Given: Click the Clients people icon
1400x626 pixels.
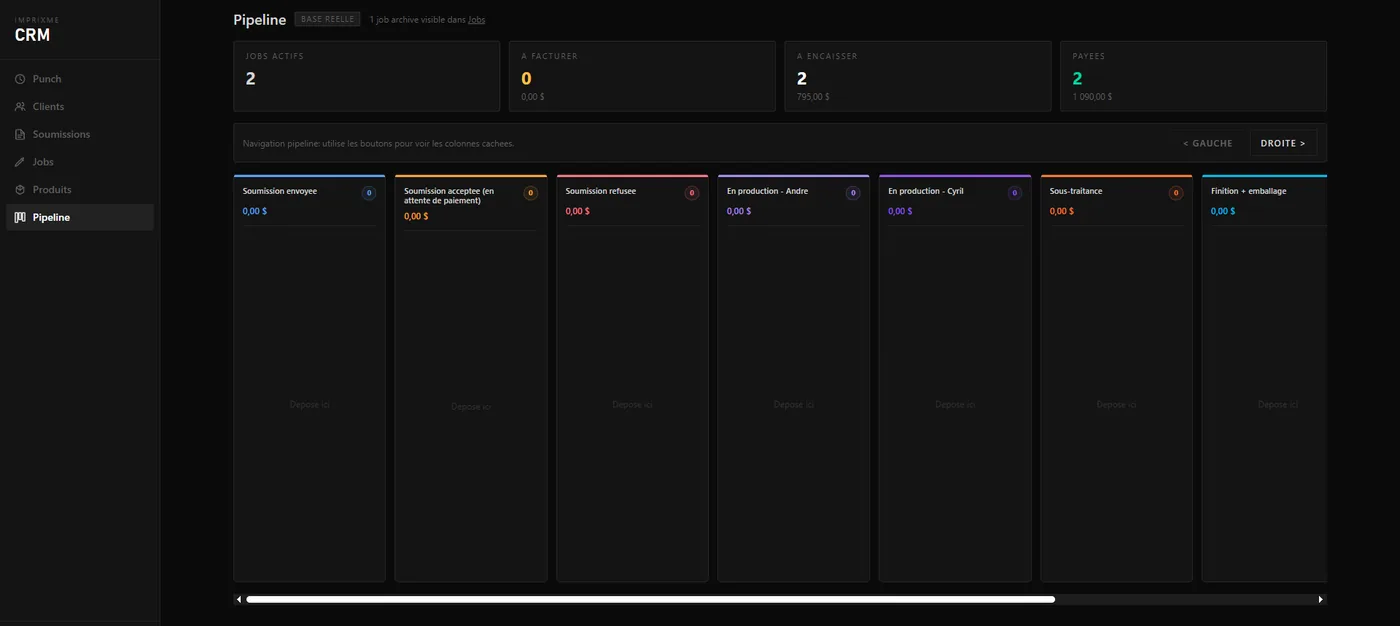Looking at the screenshot, I should [x=20, y=107].
